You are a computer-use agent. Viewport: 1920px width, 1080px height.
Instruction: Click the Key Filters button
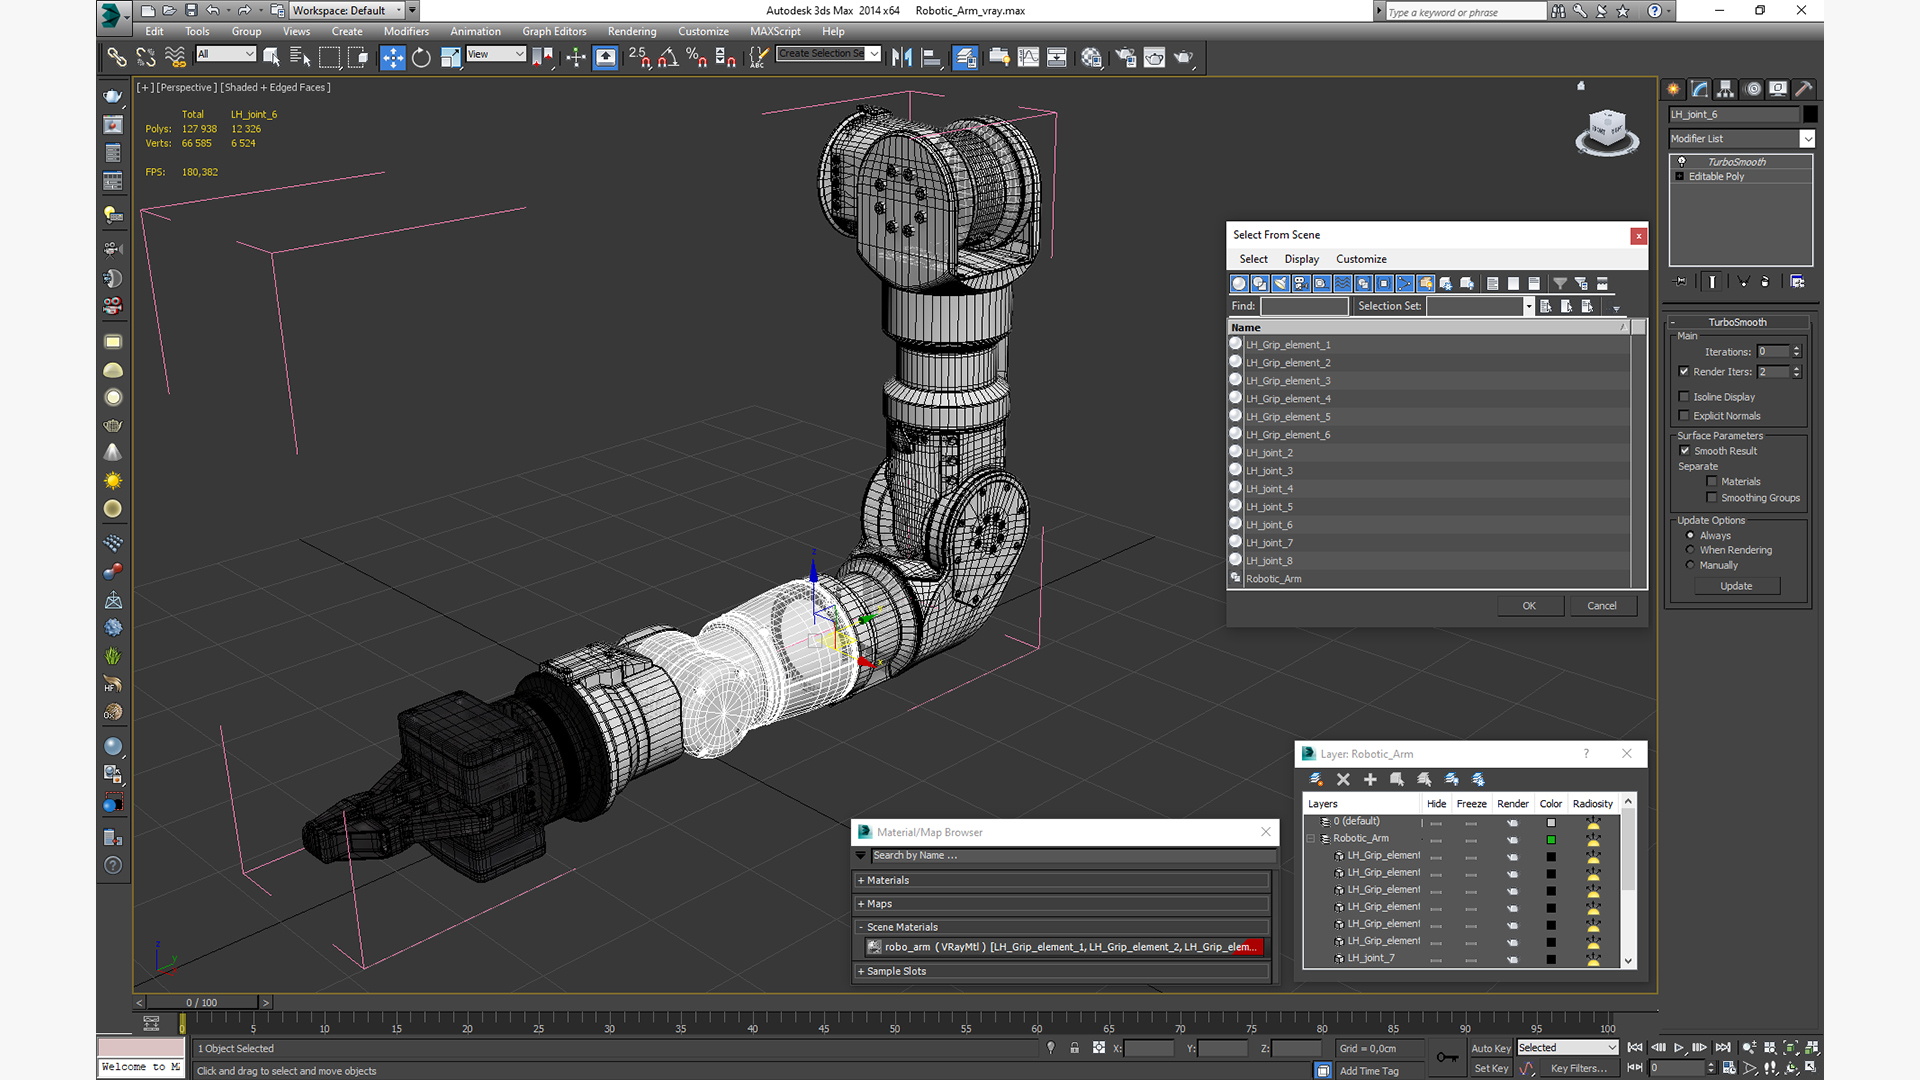point(1579,1068)
